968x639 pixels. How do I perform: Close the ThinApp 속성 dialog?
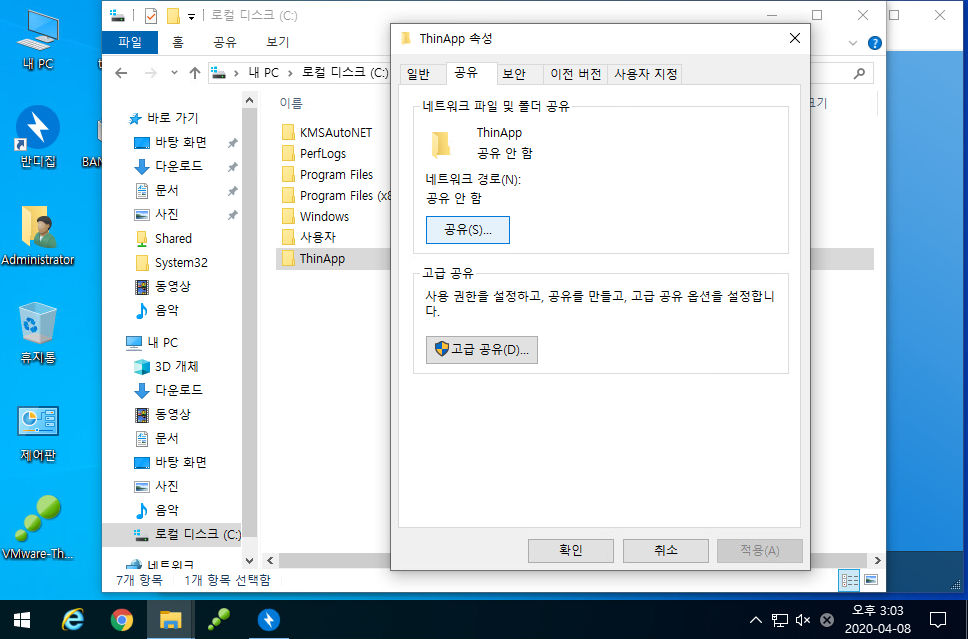click(795, 38)
